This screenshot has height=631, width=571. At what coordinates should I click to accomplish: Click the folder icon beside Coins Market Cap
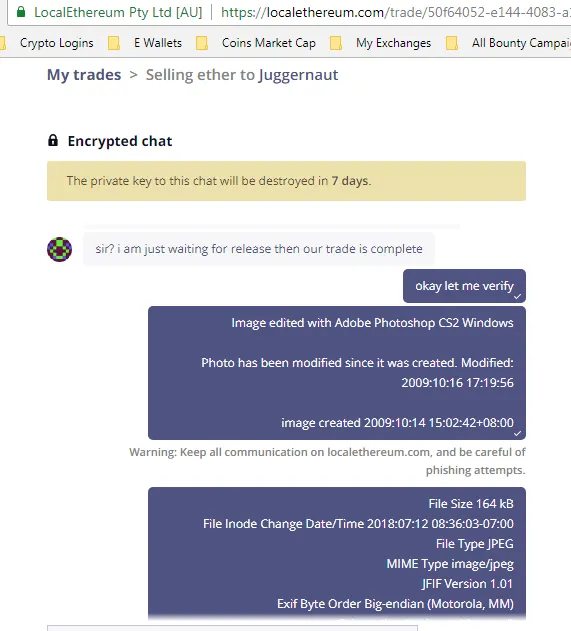click(x=202, y=43)
